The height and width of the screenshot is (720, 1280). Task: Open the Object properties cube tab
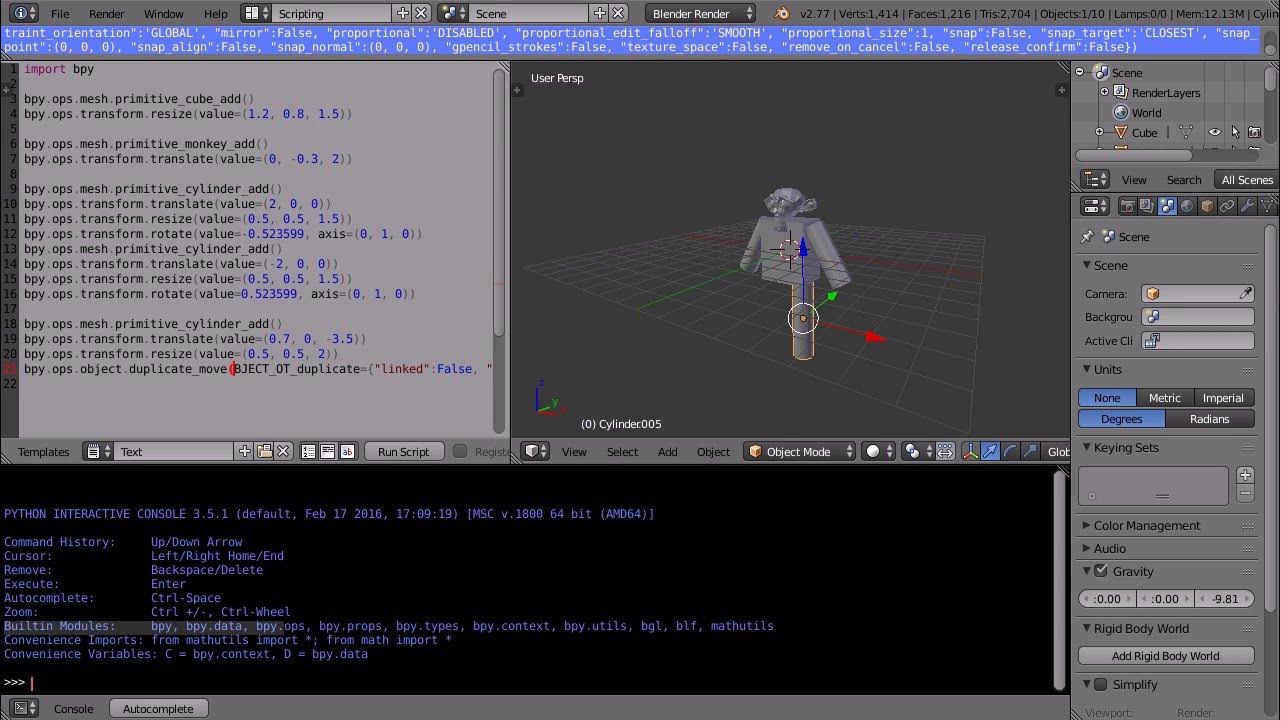pyautogui.click(x=1207, y=206)
